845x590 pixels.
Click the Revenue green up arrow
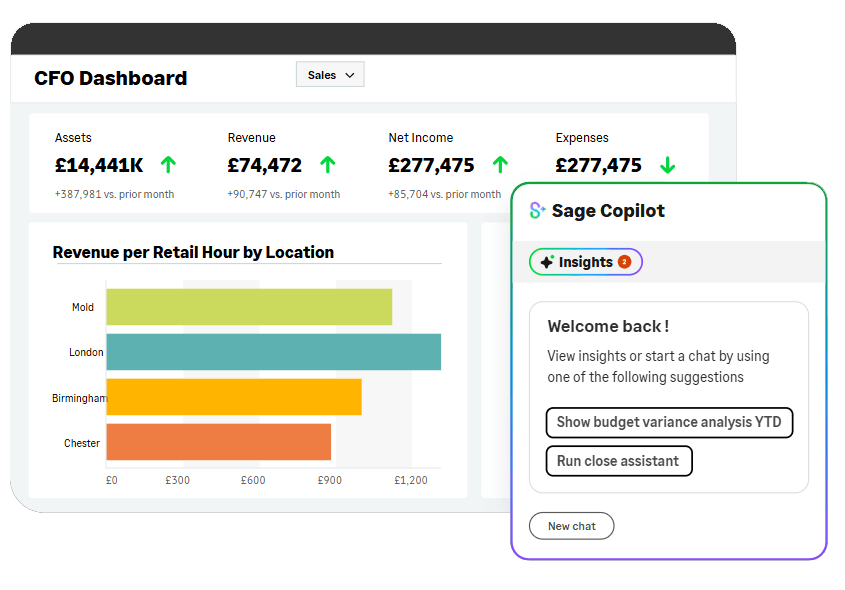tap(328, 164)
